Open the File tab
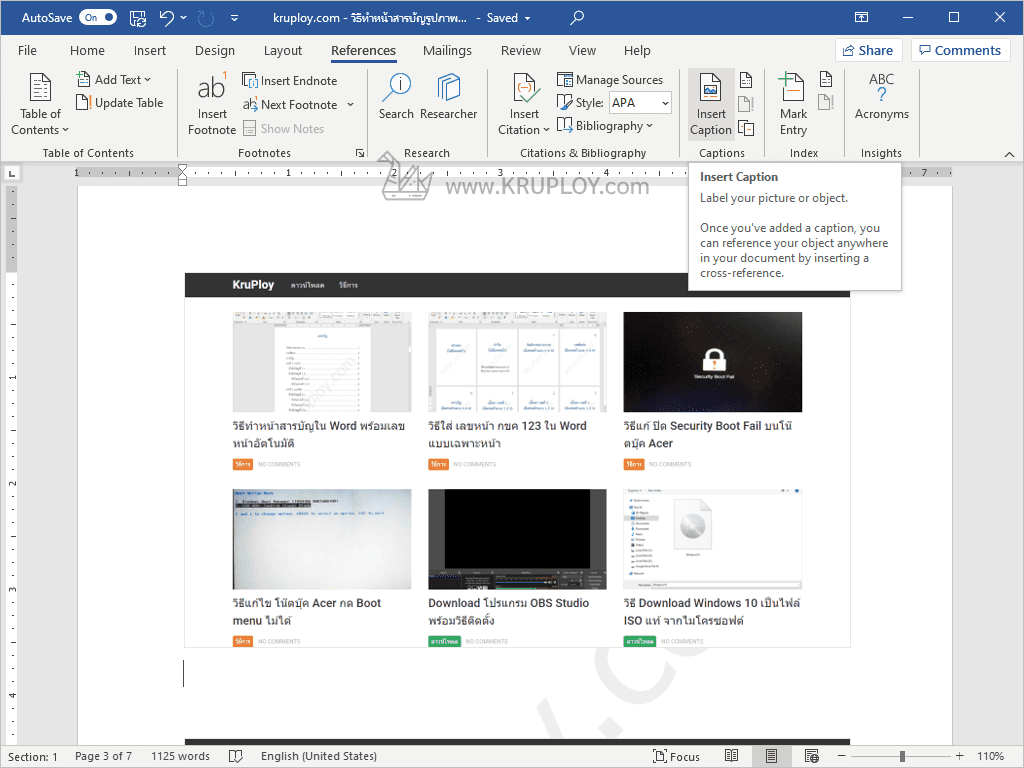 pos(27,50)
